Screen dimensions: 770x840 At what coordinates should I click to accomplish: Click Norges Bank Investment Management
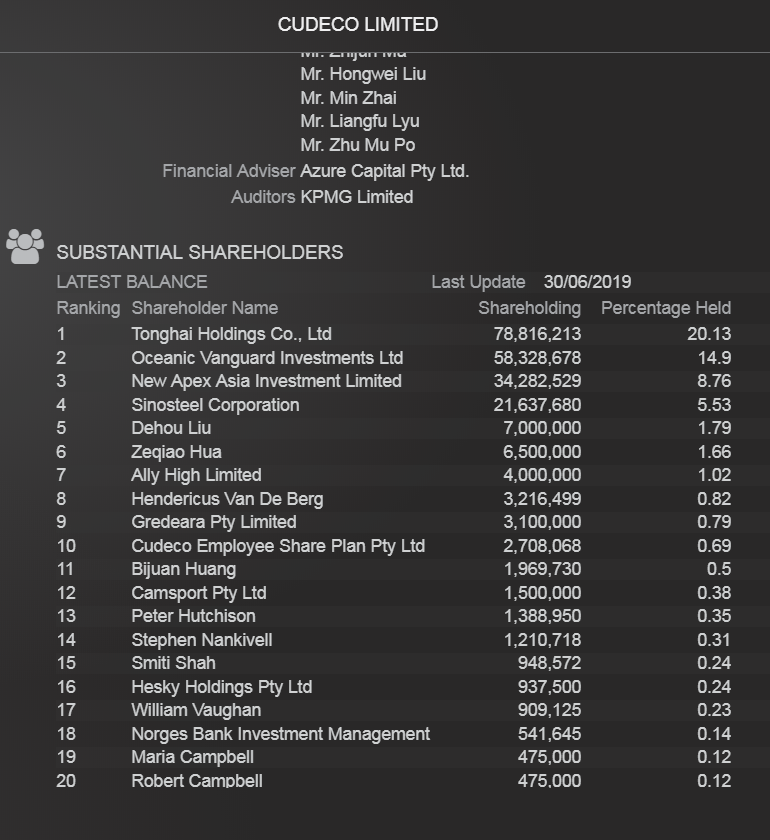tap(280, 734)
